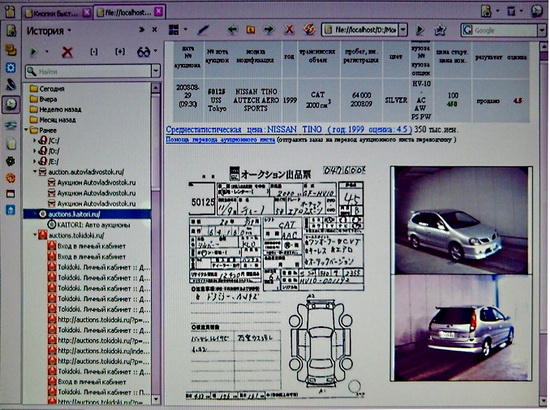Image resolution: width=550 pixels, height=410 pixels.
Task: Expand the /E:/ history node
Action: (34, 161)
